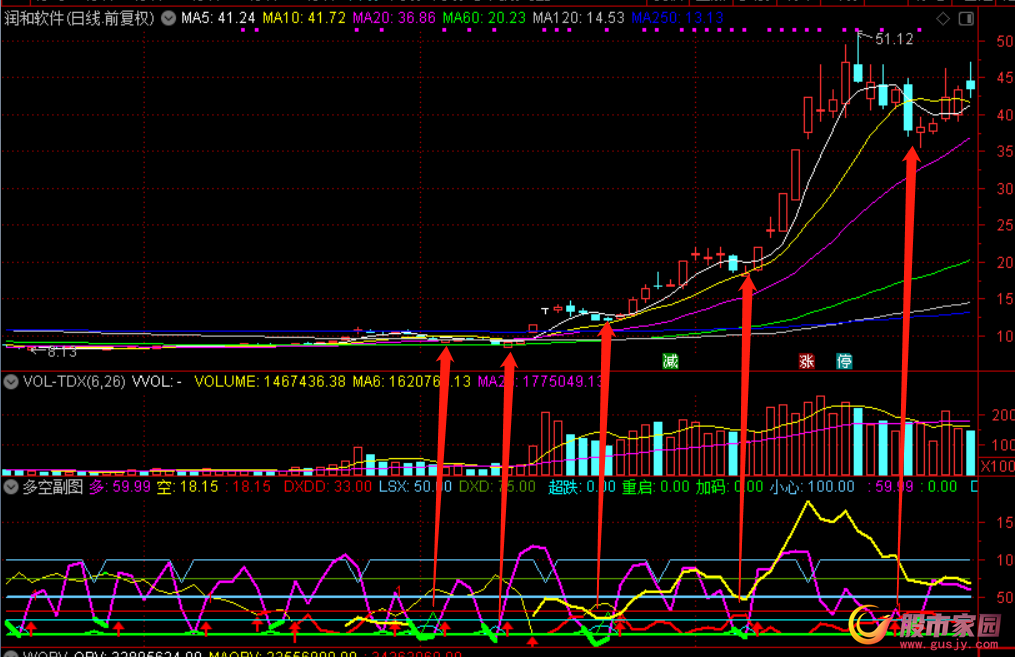Click the diamond icon at chart top-right
1015x657 pixels.
942,19
